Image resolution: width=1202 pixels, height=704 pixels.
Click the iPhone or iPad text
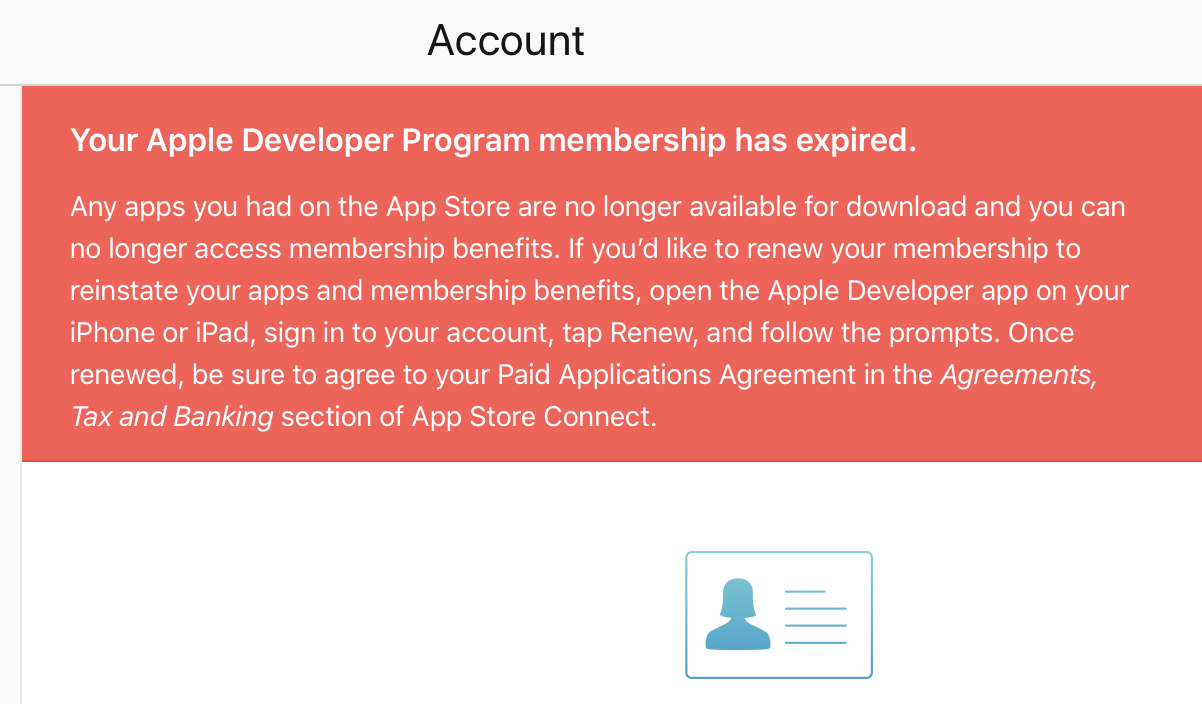[x=159, y=333]
